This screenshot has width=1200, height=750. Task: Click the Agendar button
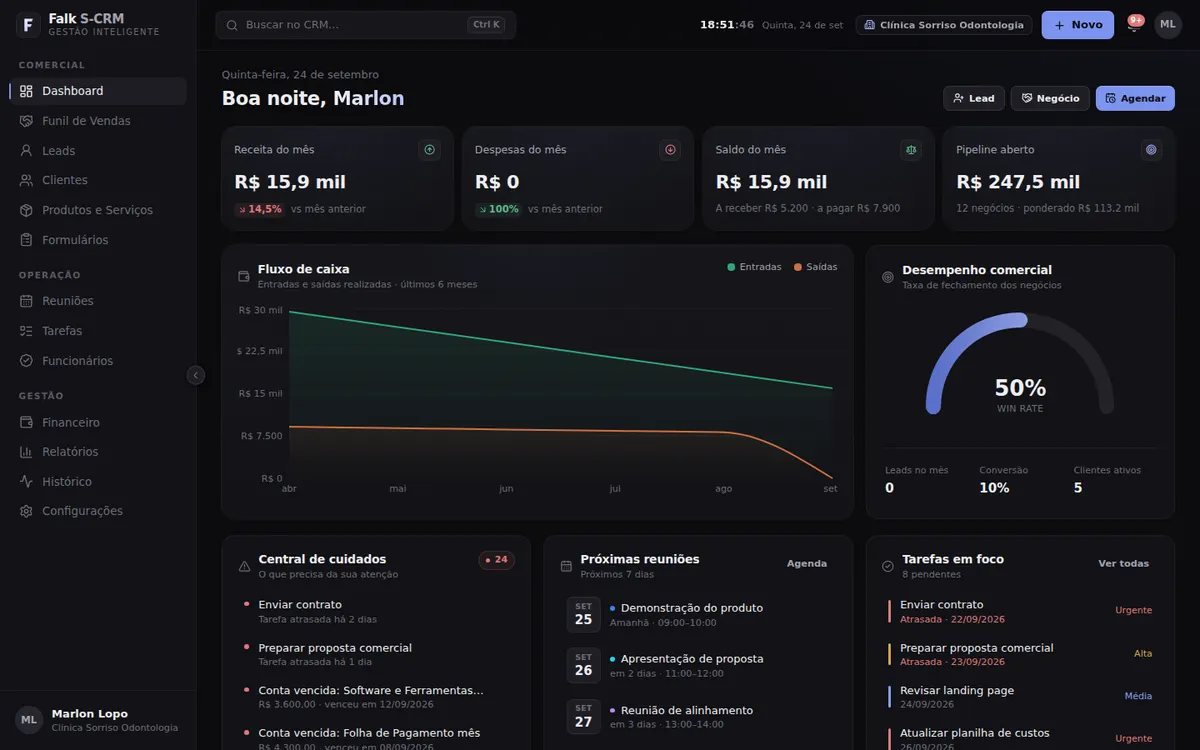1135,98
